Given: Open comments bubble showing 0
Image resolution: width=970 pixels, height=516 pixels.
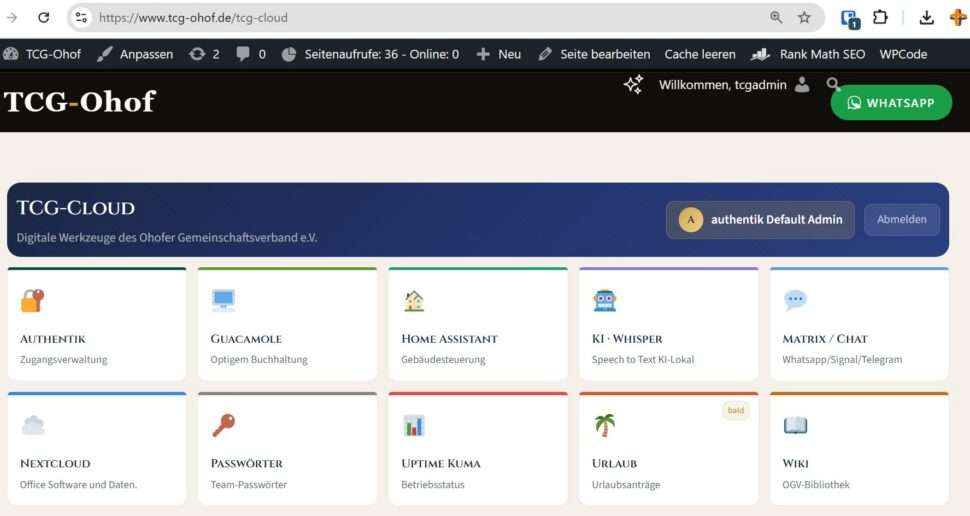Looking at the screenshot, I should (251, 54).
